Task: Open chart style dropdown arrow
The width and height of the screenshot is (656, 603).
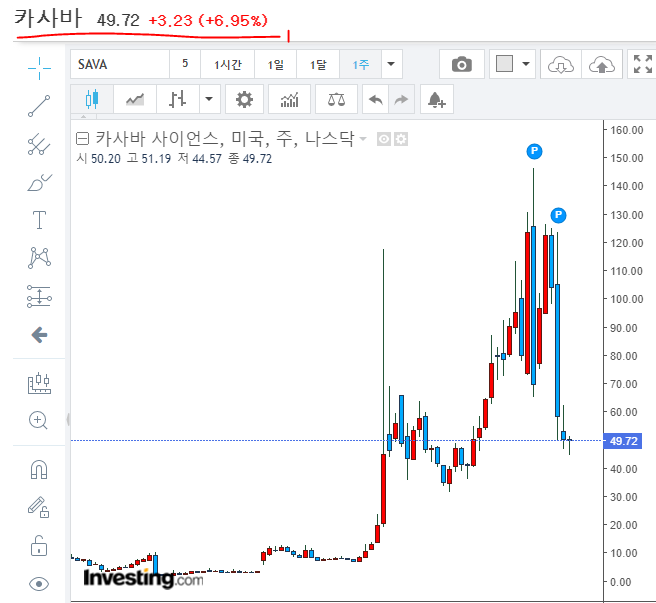Action: click(210, 99)
